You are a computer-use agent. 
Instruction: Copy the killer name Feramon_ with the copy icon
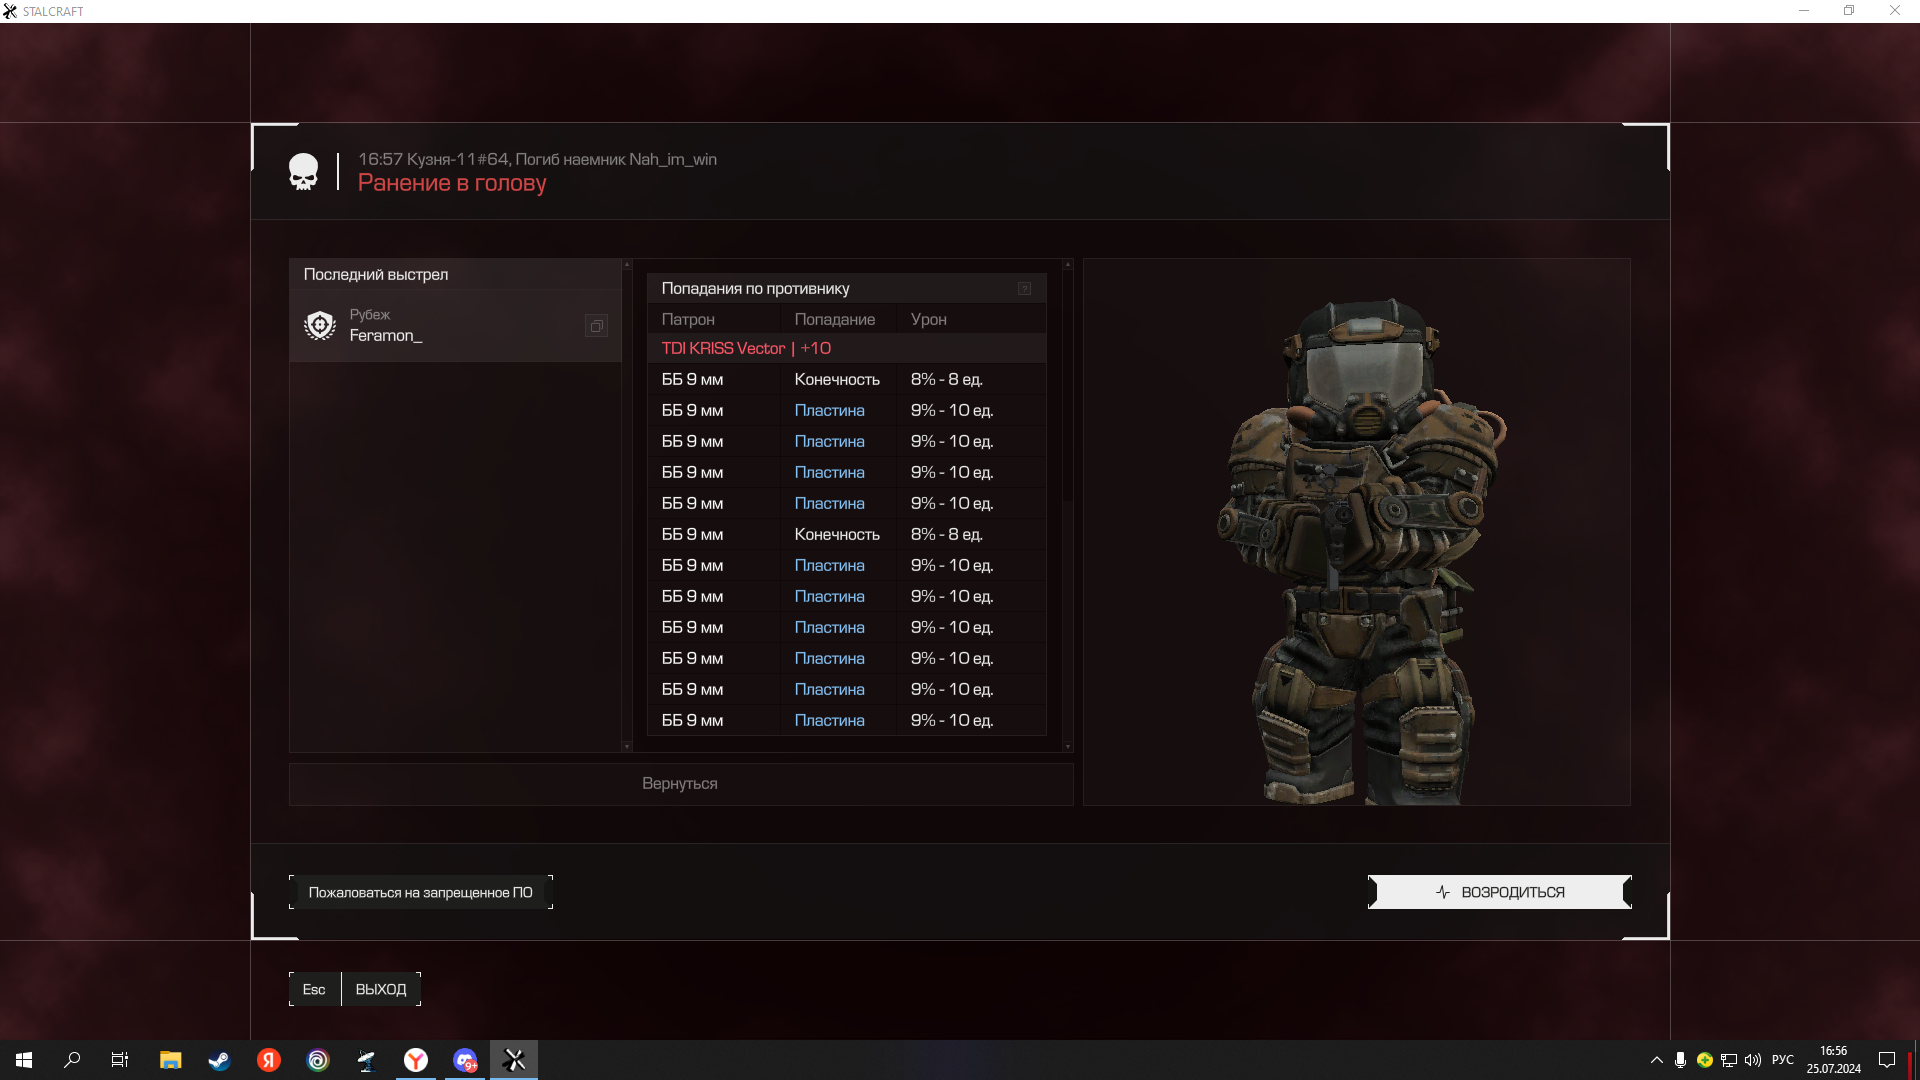point(596,326)
